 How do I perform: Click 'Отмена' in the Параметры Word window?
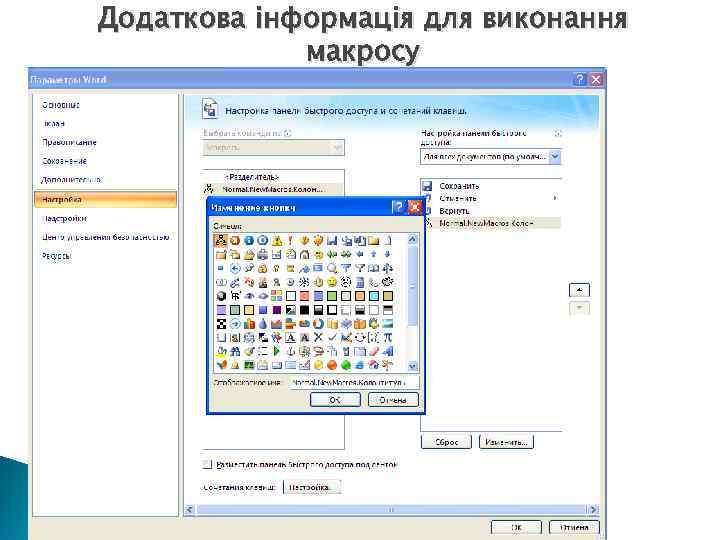click(574, 527)
